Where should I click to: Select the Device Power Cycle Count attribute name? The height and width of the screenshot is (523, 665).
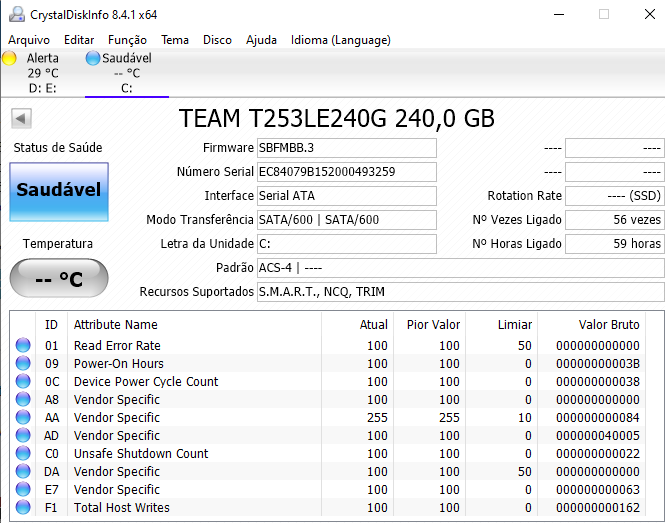pyautogui.click(x=146, y=382)
